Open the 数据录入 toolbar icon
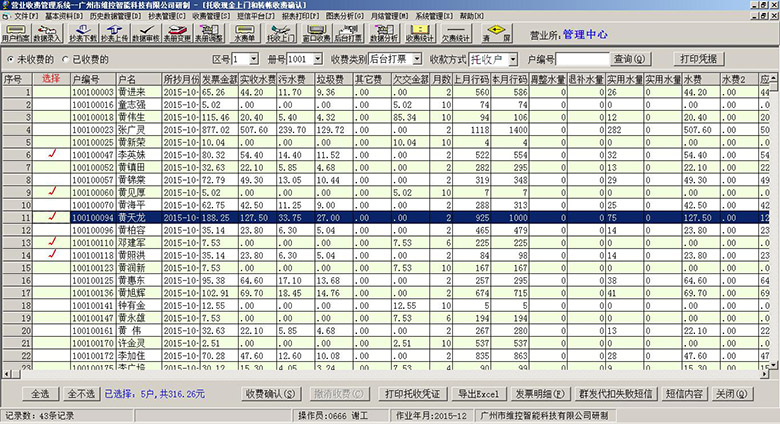The width and height of the screenshot is (780, 424). pos(47,33)
